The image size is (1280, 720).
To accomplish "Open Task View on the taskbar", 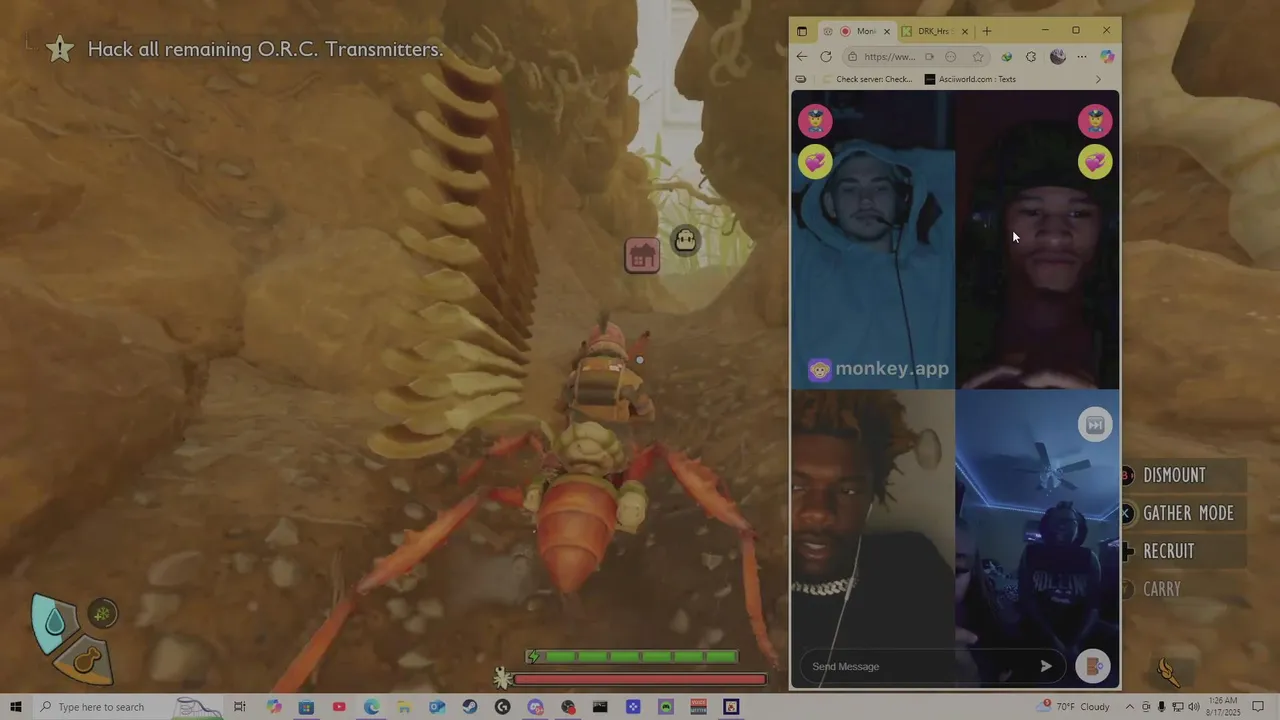I will pyautogui.click(x=240, y=707).
